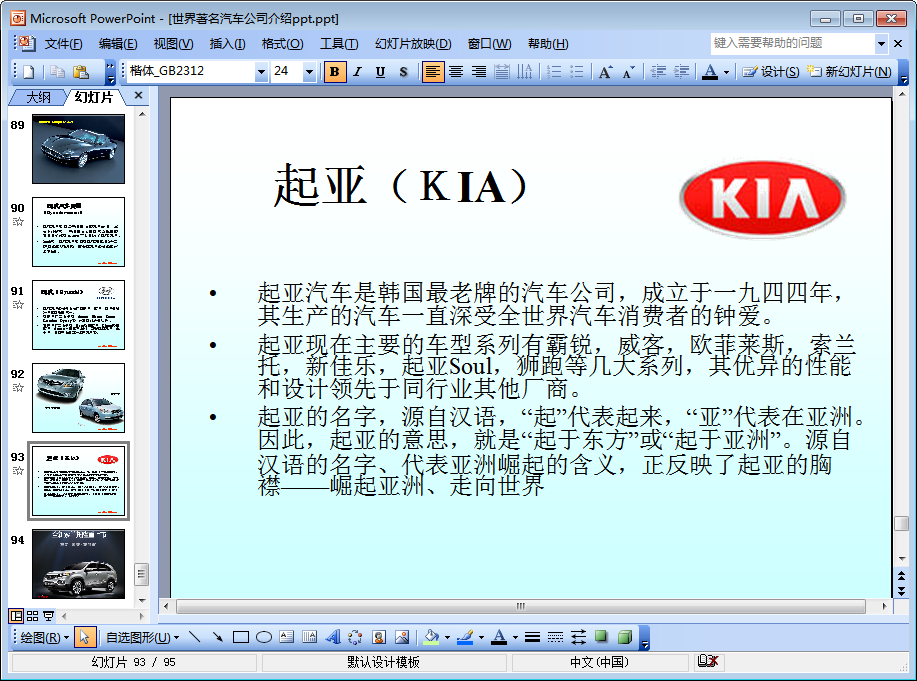917x681 pixels.
Task: Open the 编辑 menu
Action: 118,44
